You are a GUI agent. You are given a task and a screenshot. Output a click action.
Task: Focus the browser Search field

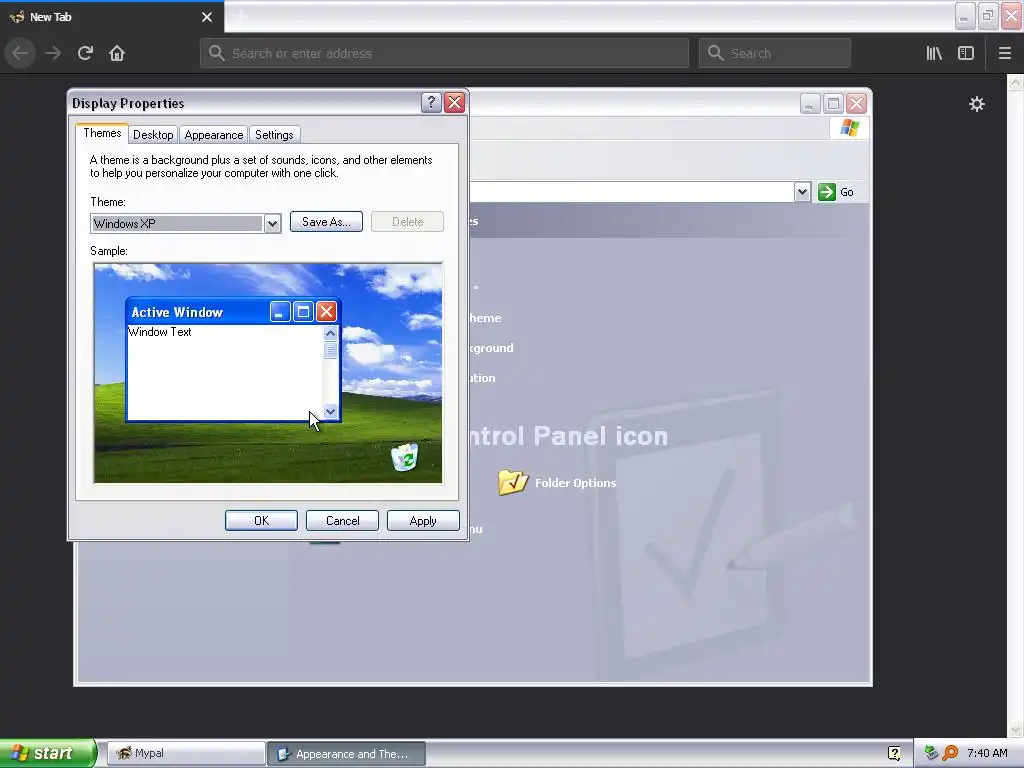click(x=775, y=53)
